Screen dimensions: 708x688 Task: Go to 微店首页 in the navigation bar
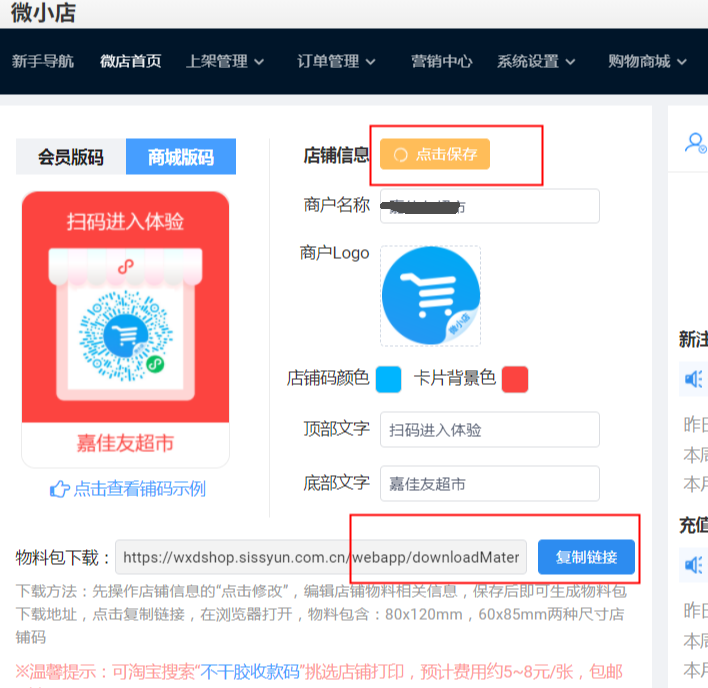(x=130, y=61)
